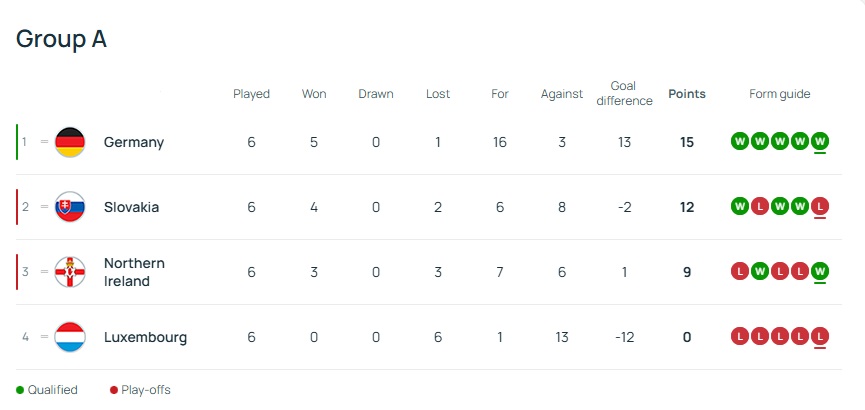Click the Luxembourg flag icon
This screenshot has height=410, width=865.
click(70, 337)
